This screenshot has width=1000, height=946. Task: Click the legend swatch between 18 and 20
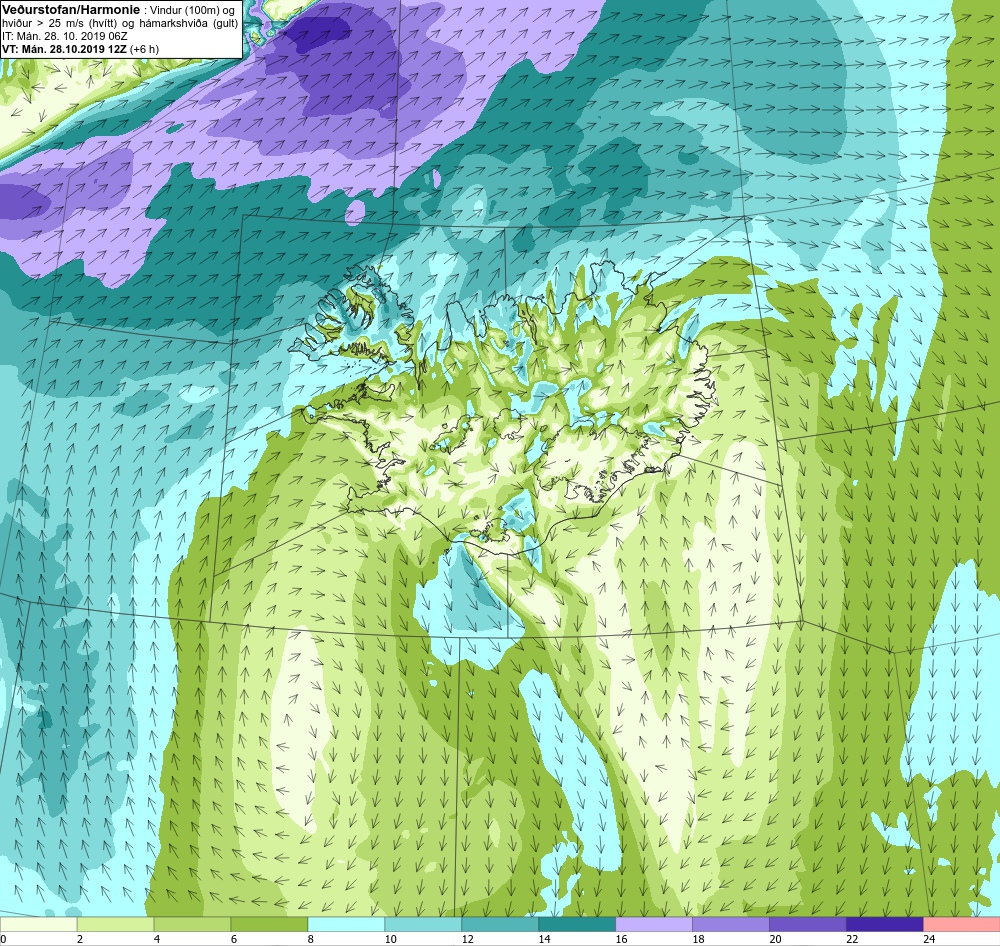point(731,924)
